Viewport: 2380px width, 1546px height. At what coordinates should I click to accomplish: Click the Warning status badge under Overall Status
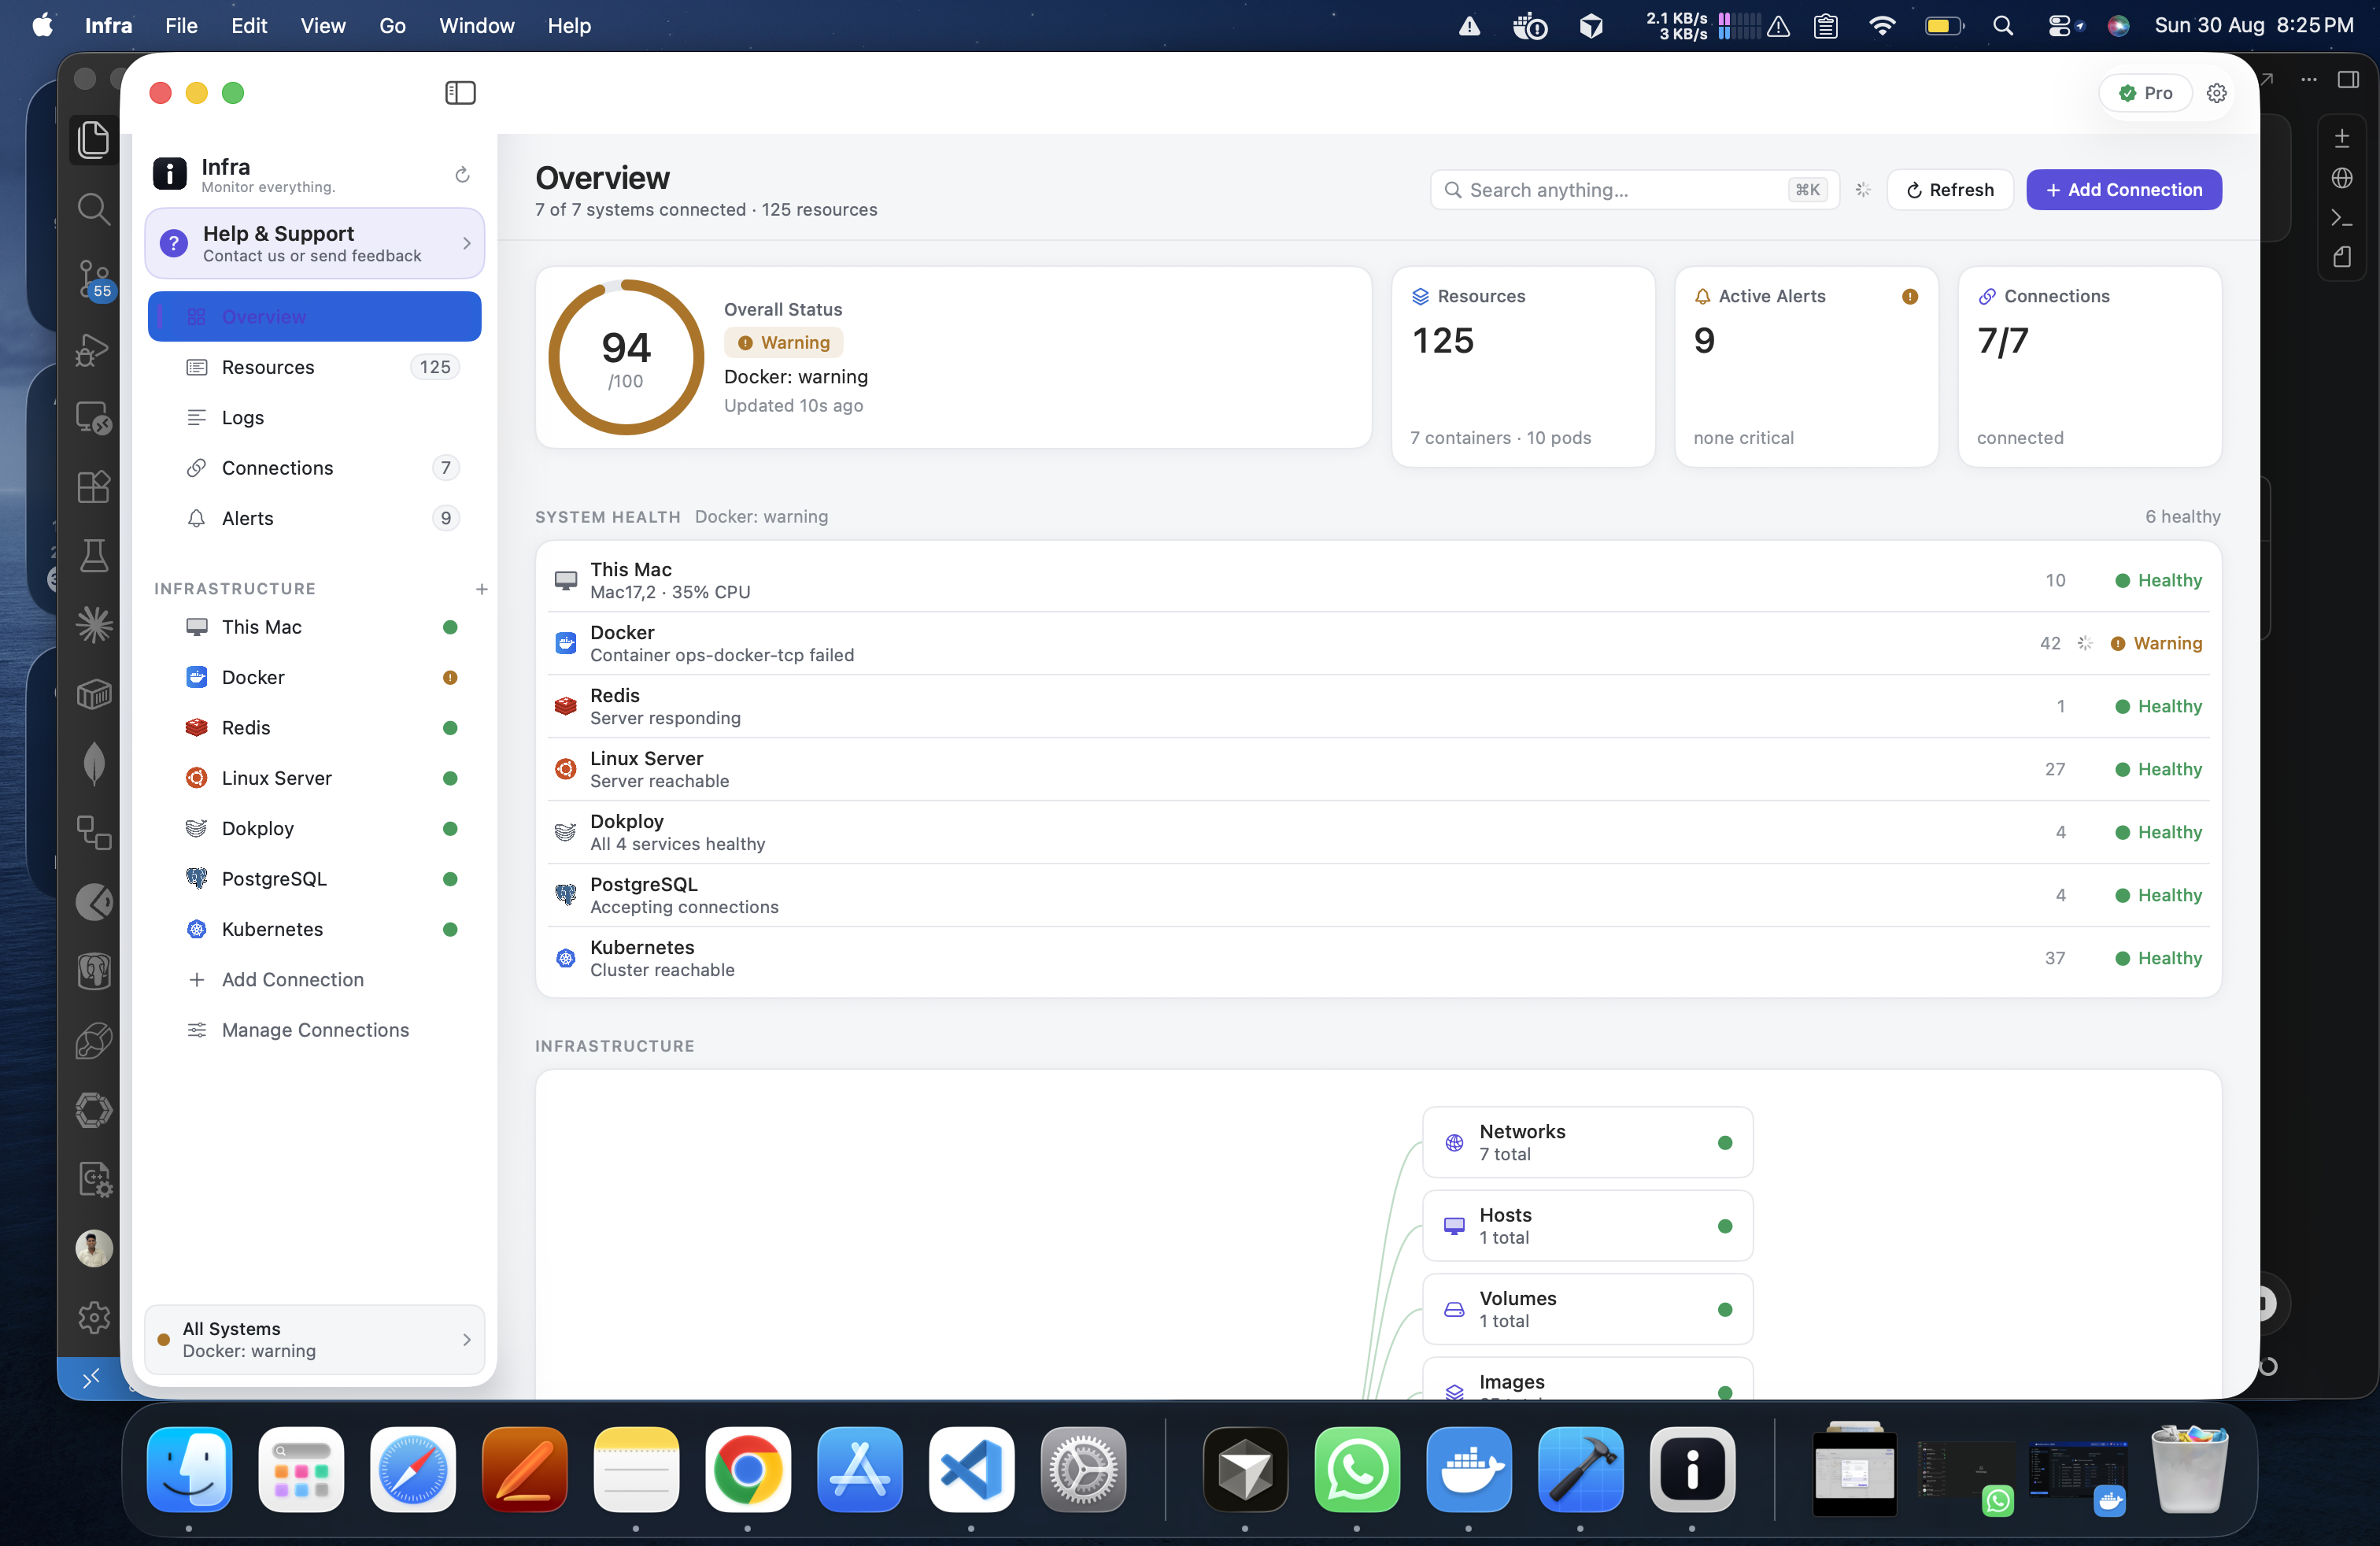click(784, 343)
